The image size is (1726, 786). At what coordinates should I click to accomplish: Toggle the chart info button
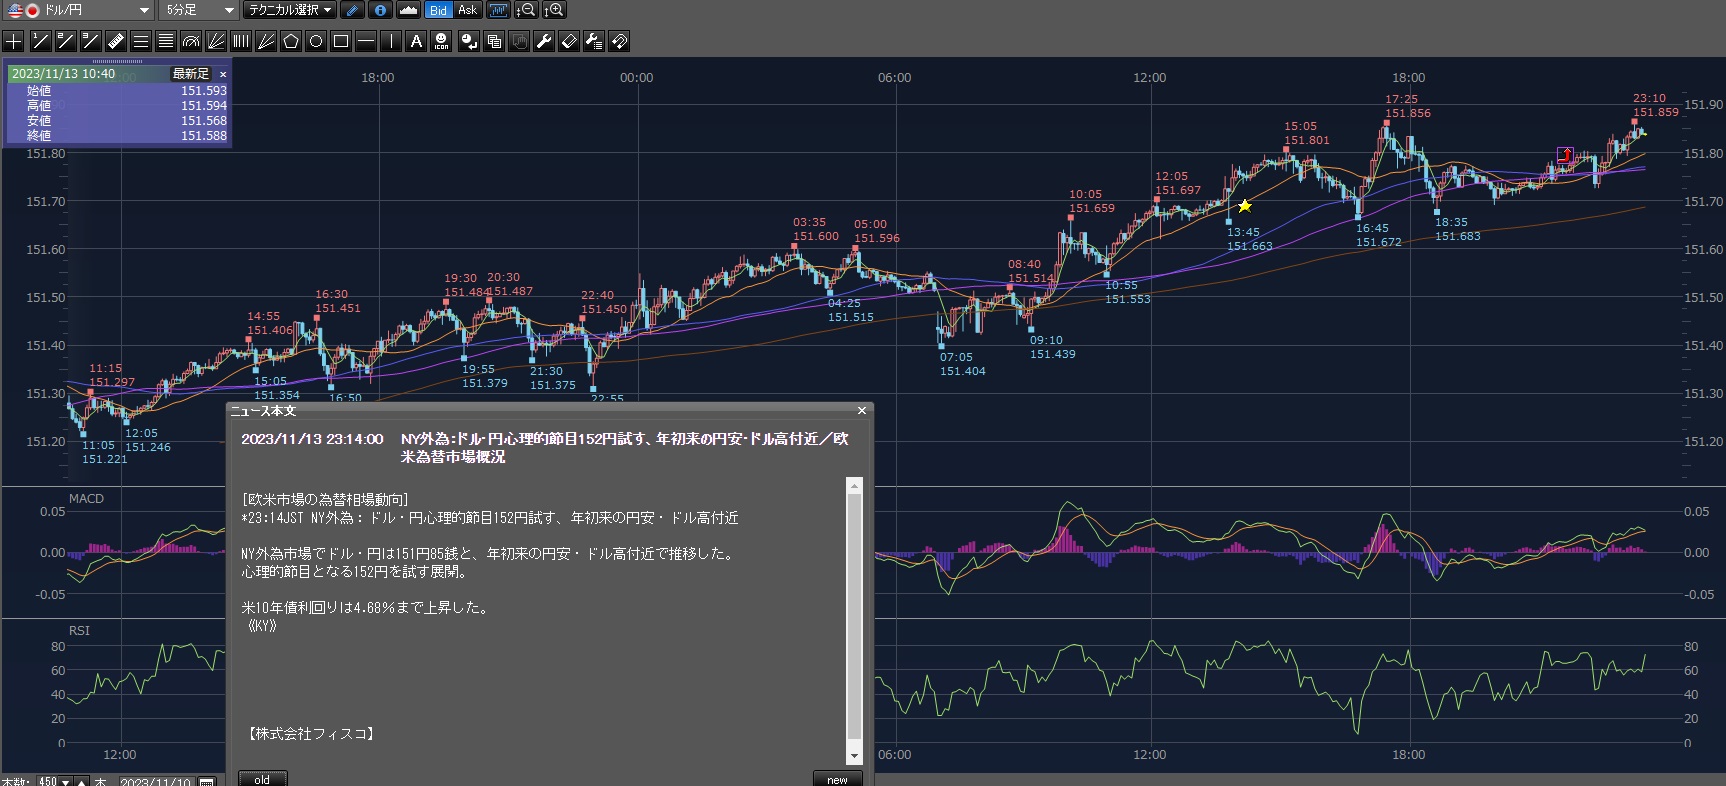pos(380,10)
